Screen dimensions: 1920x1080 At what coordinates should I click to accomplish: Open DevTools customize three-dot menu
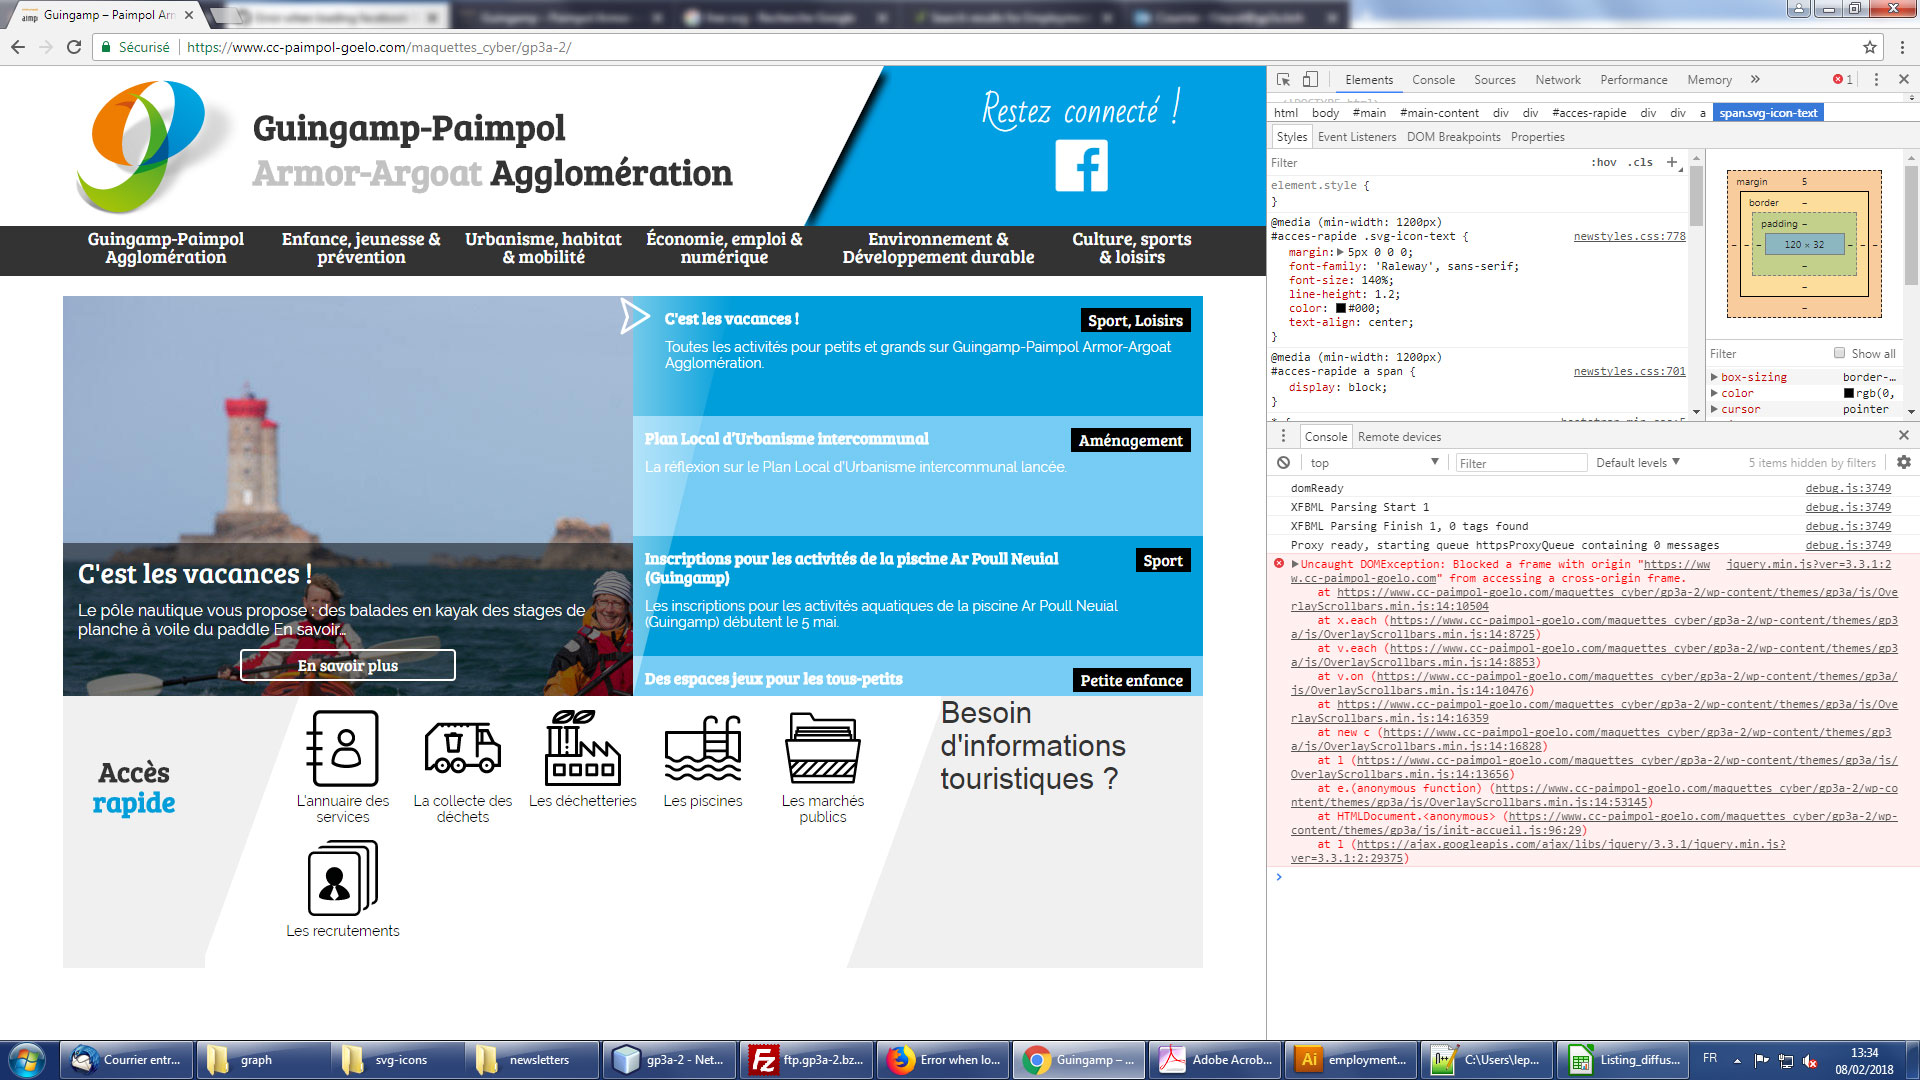(1876, 79)
